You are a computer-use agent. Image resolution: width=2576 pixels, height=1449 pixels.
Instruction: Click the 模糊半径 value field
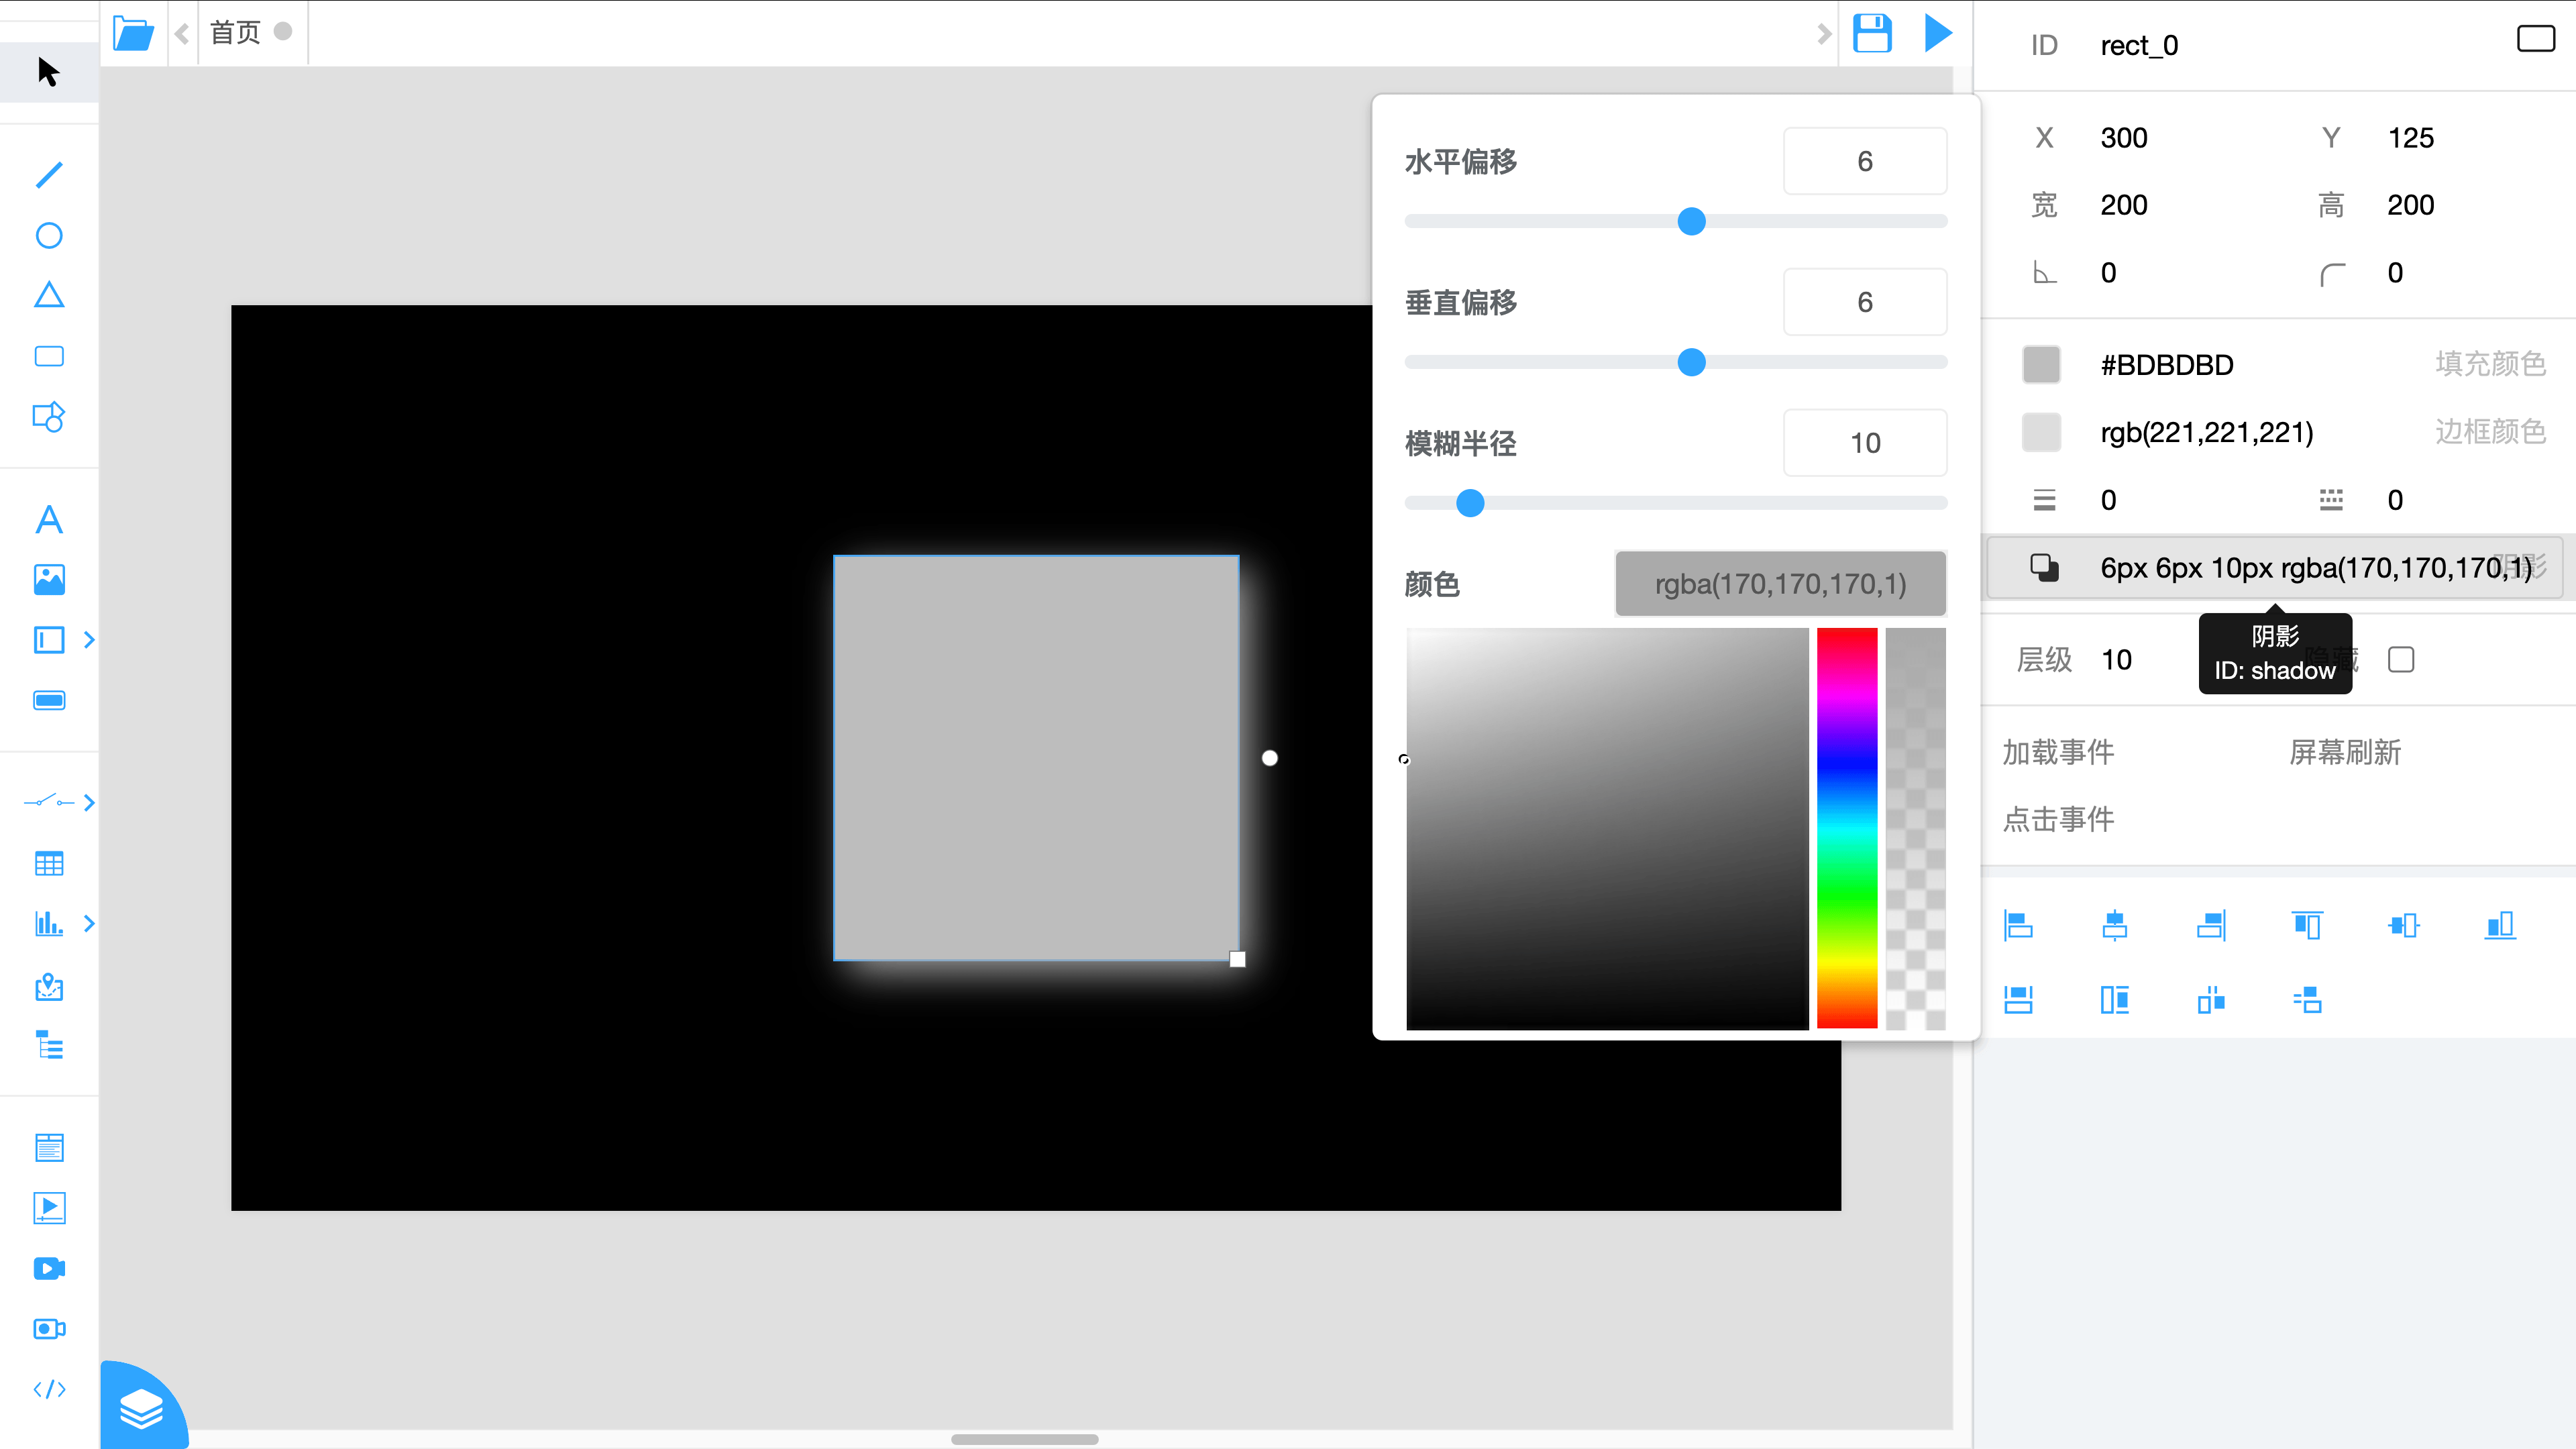tap(1864, 443)
